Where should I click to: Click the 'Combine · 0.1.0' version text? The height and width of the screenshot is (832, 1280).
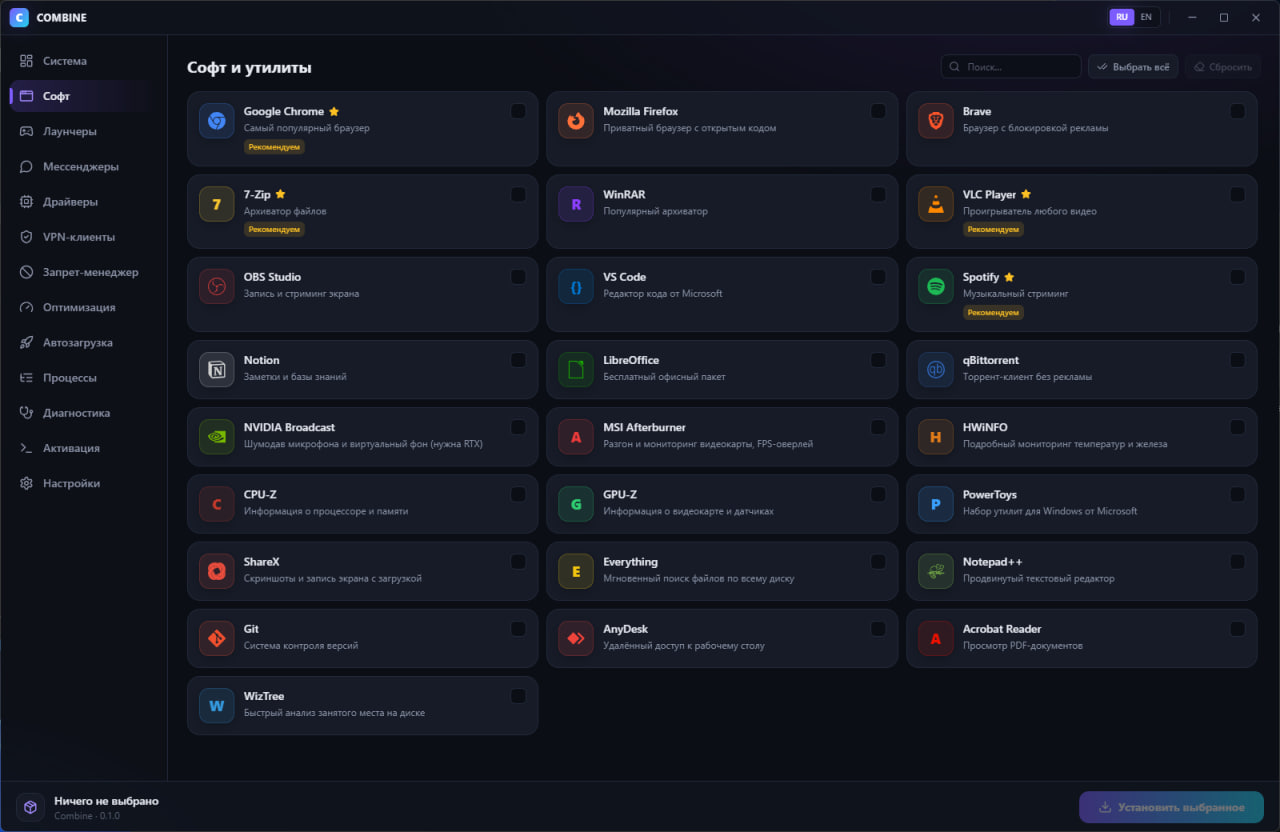click(x=87, y=816)
